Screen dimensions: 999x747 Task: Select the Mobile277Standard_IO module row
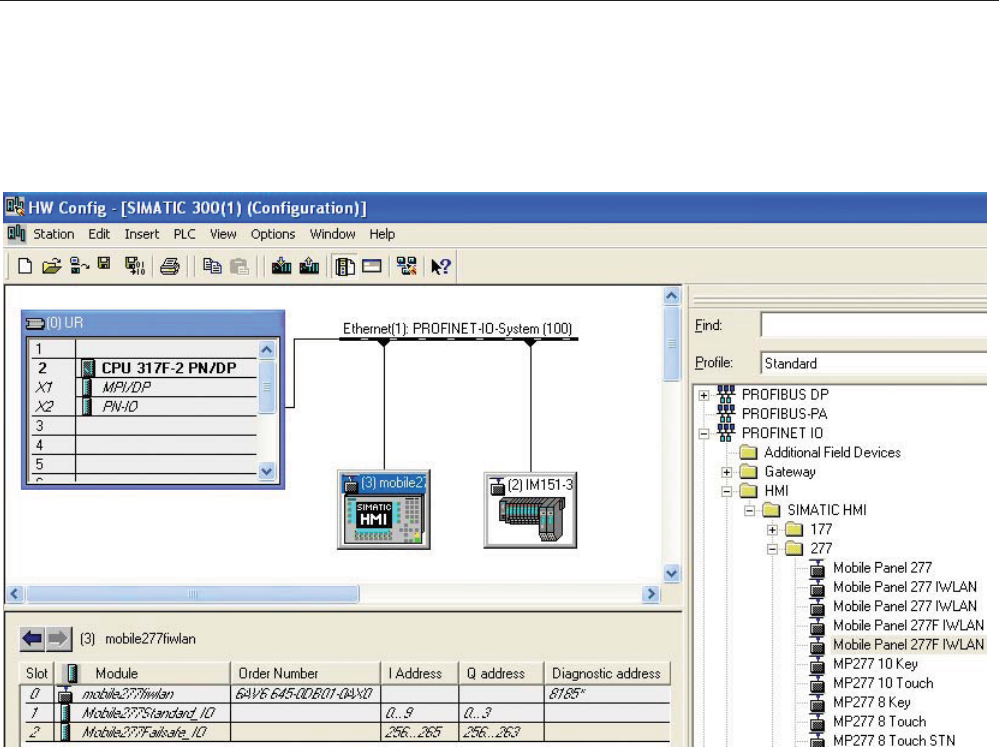tap(345, 713)
